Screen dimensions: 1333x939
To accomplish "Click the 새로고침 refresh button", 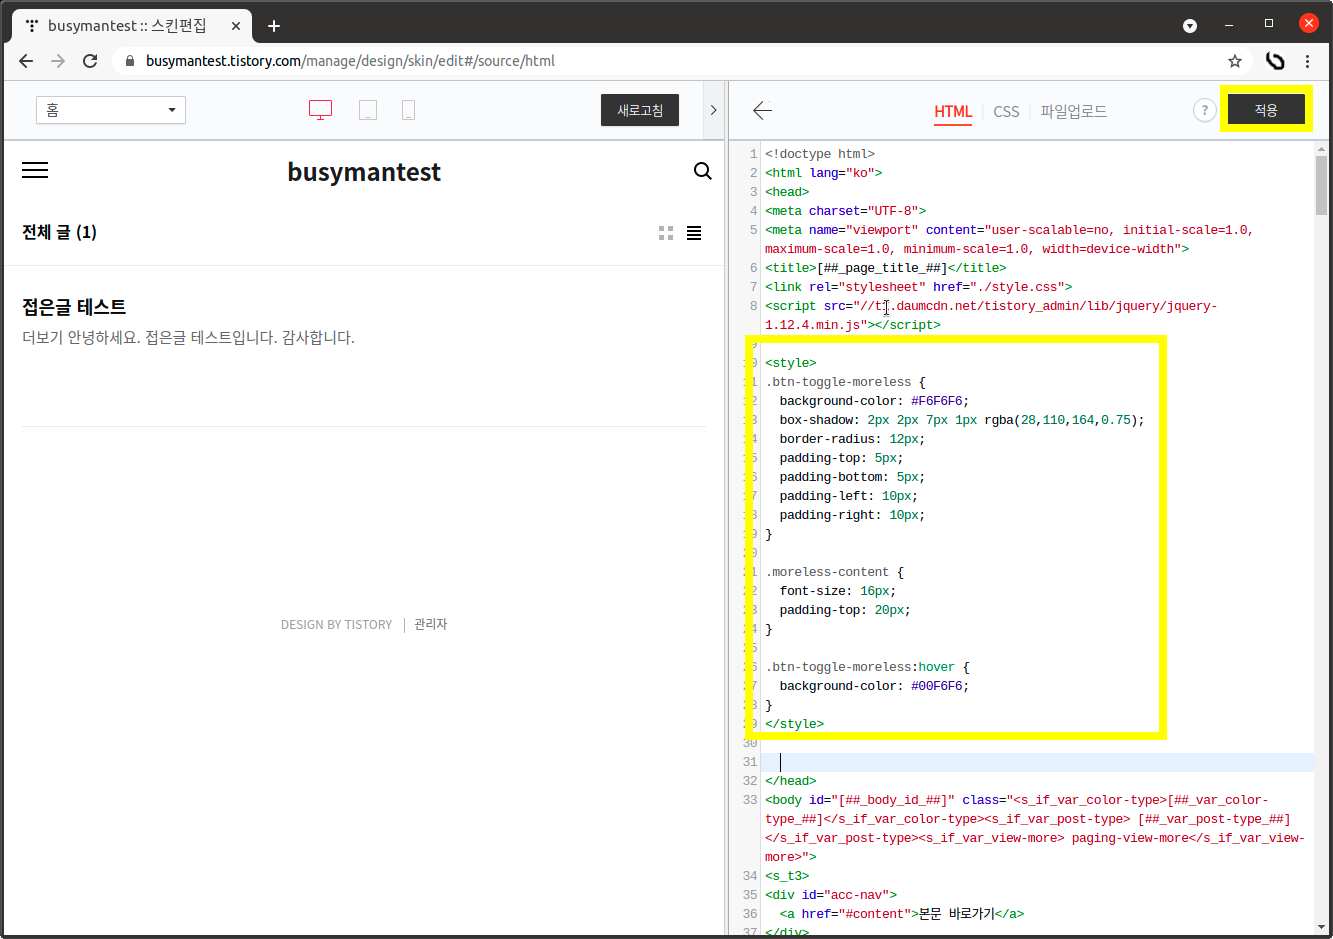I will pyautogui.click(x=640, y=110).
